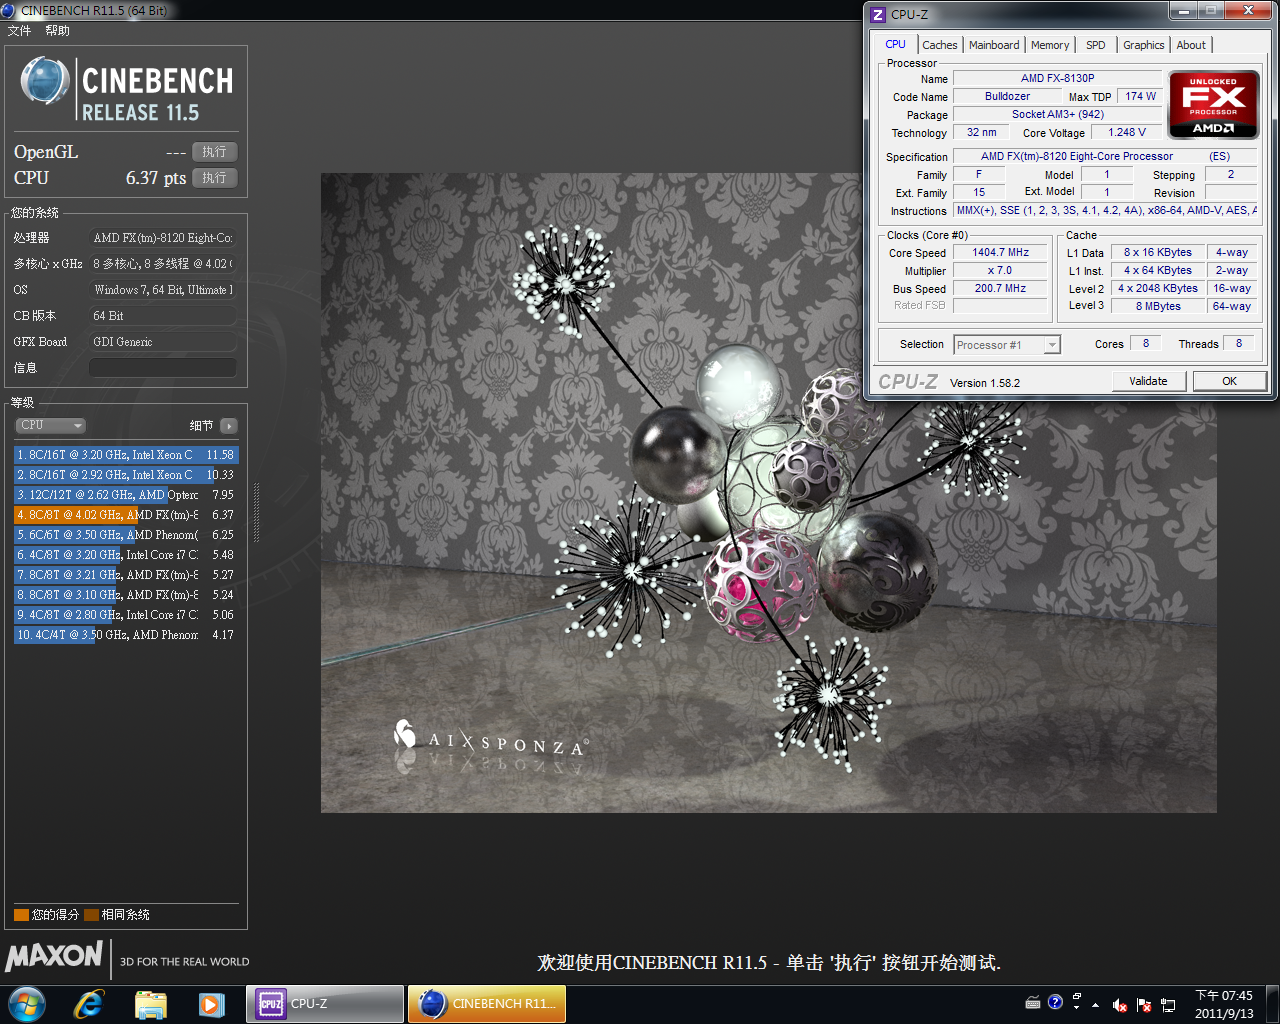The width and height of the screenshot is (1280, 1024).
Task: Open the CPU ranking type dropdown
Action: click(x=50, y=425)
